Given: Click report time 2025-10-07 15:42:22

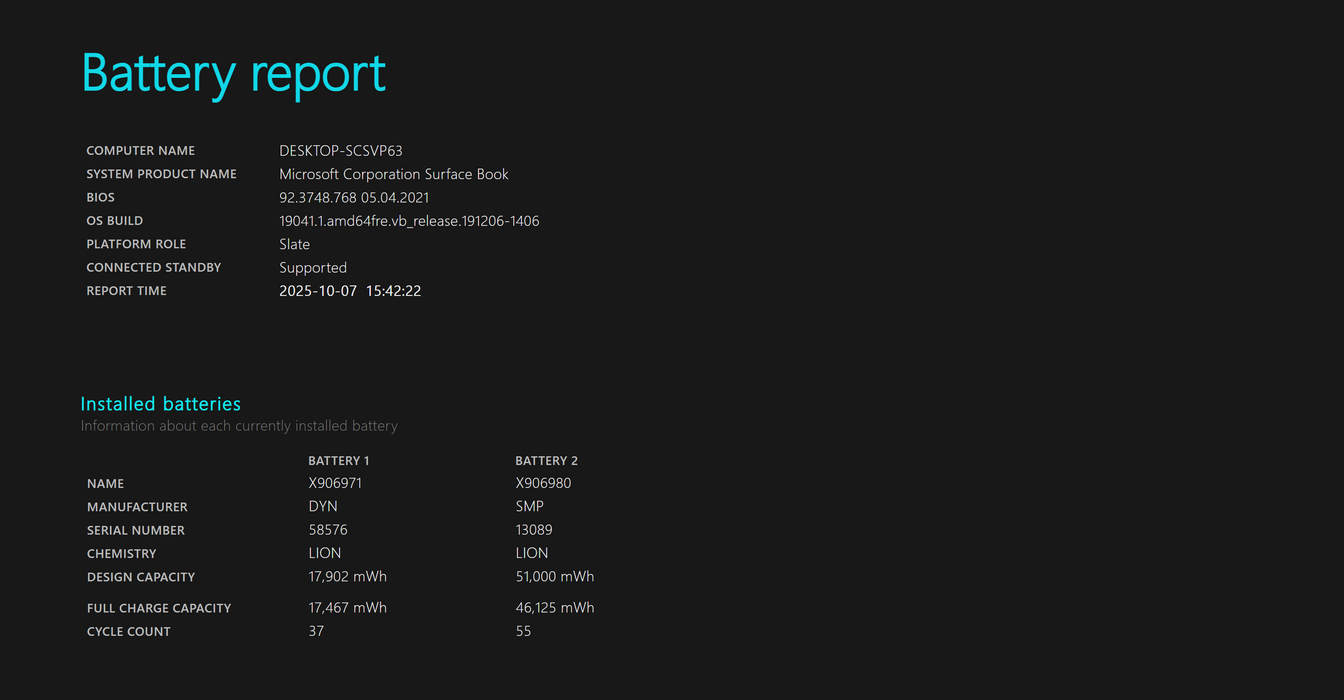Looking at the screenshot, I should tap(350, 291).
